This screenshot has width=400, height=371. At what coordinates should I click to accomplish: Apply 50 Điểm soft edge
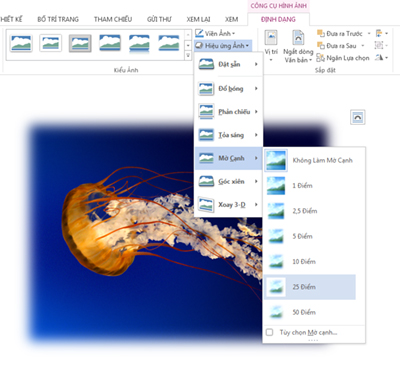[x=310, y=312]
